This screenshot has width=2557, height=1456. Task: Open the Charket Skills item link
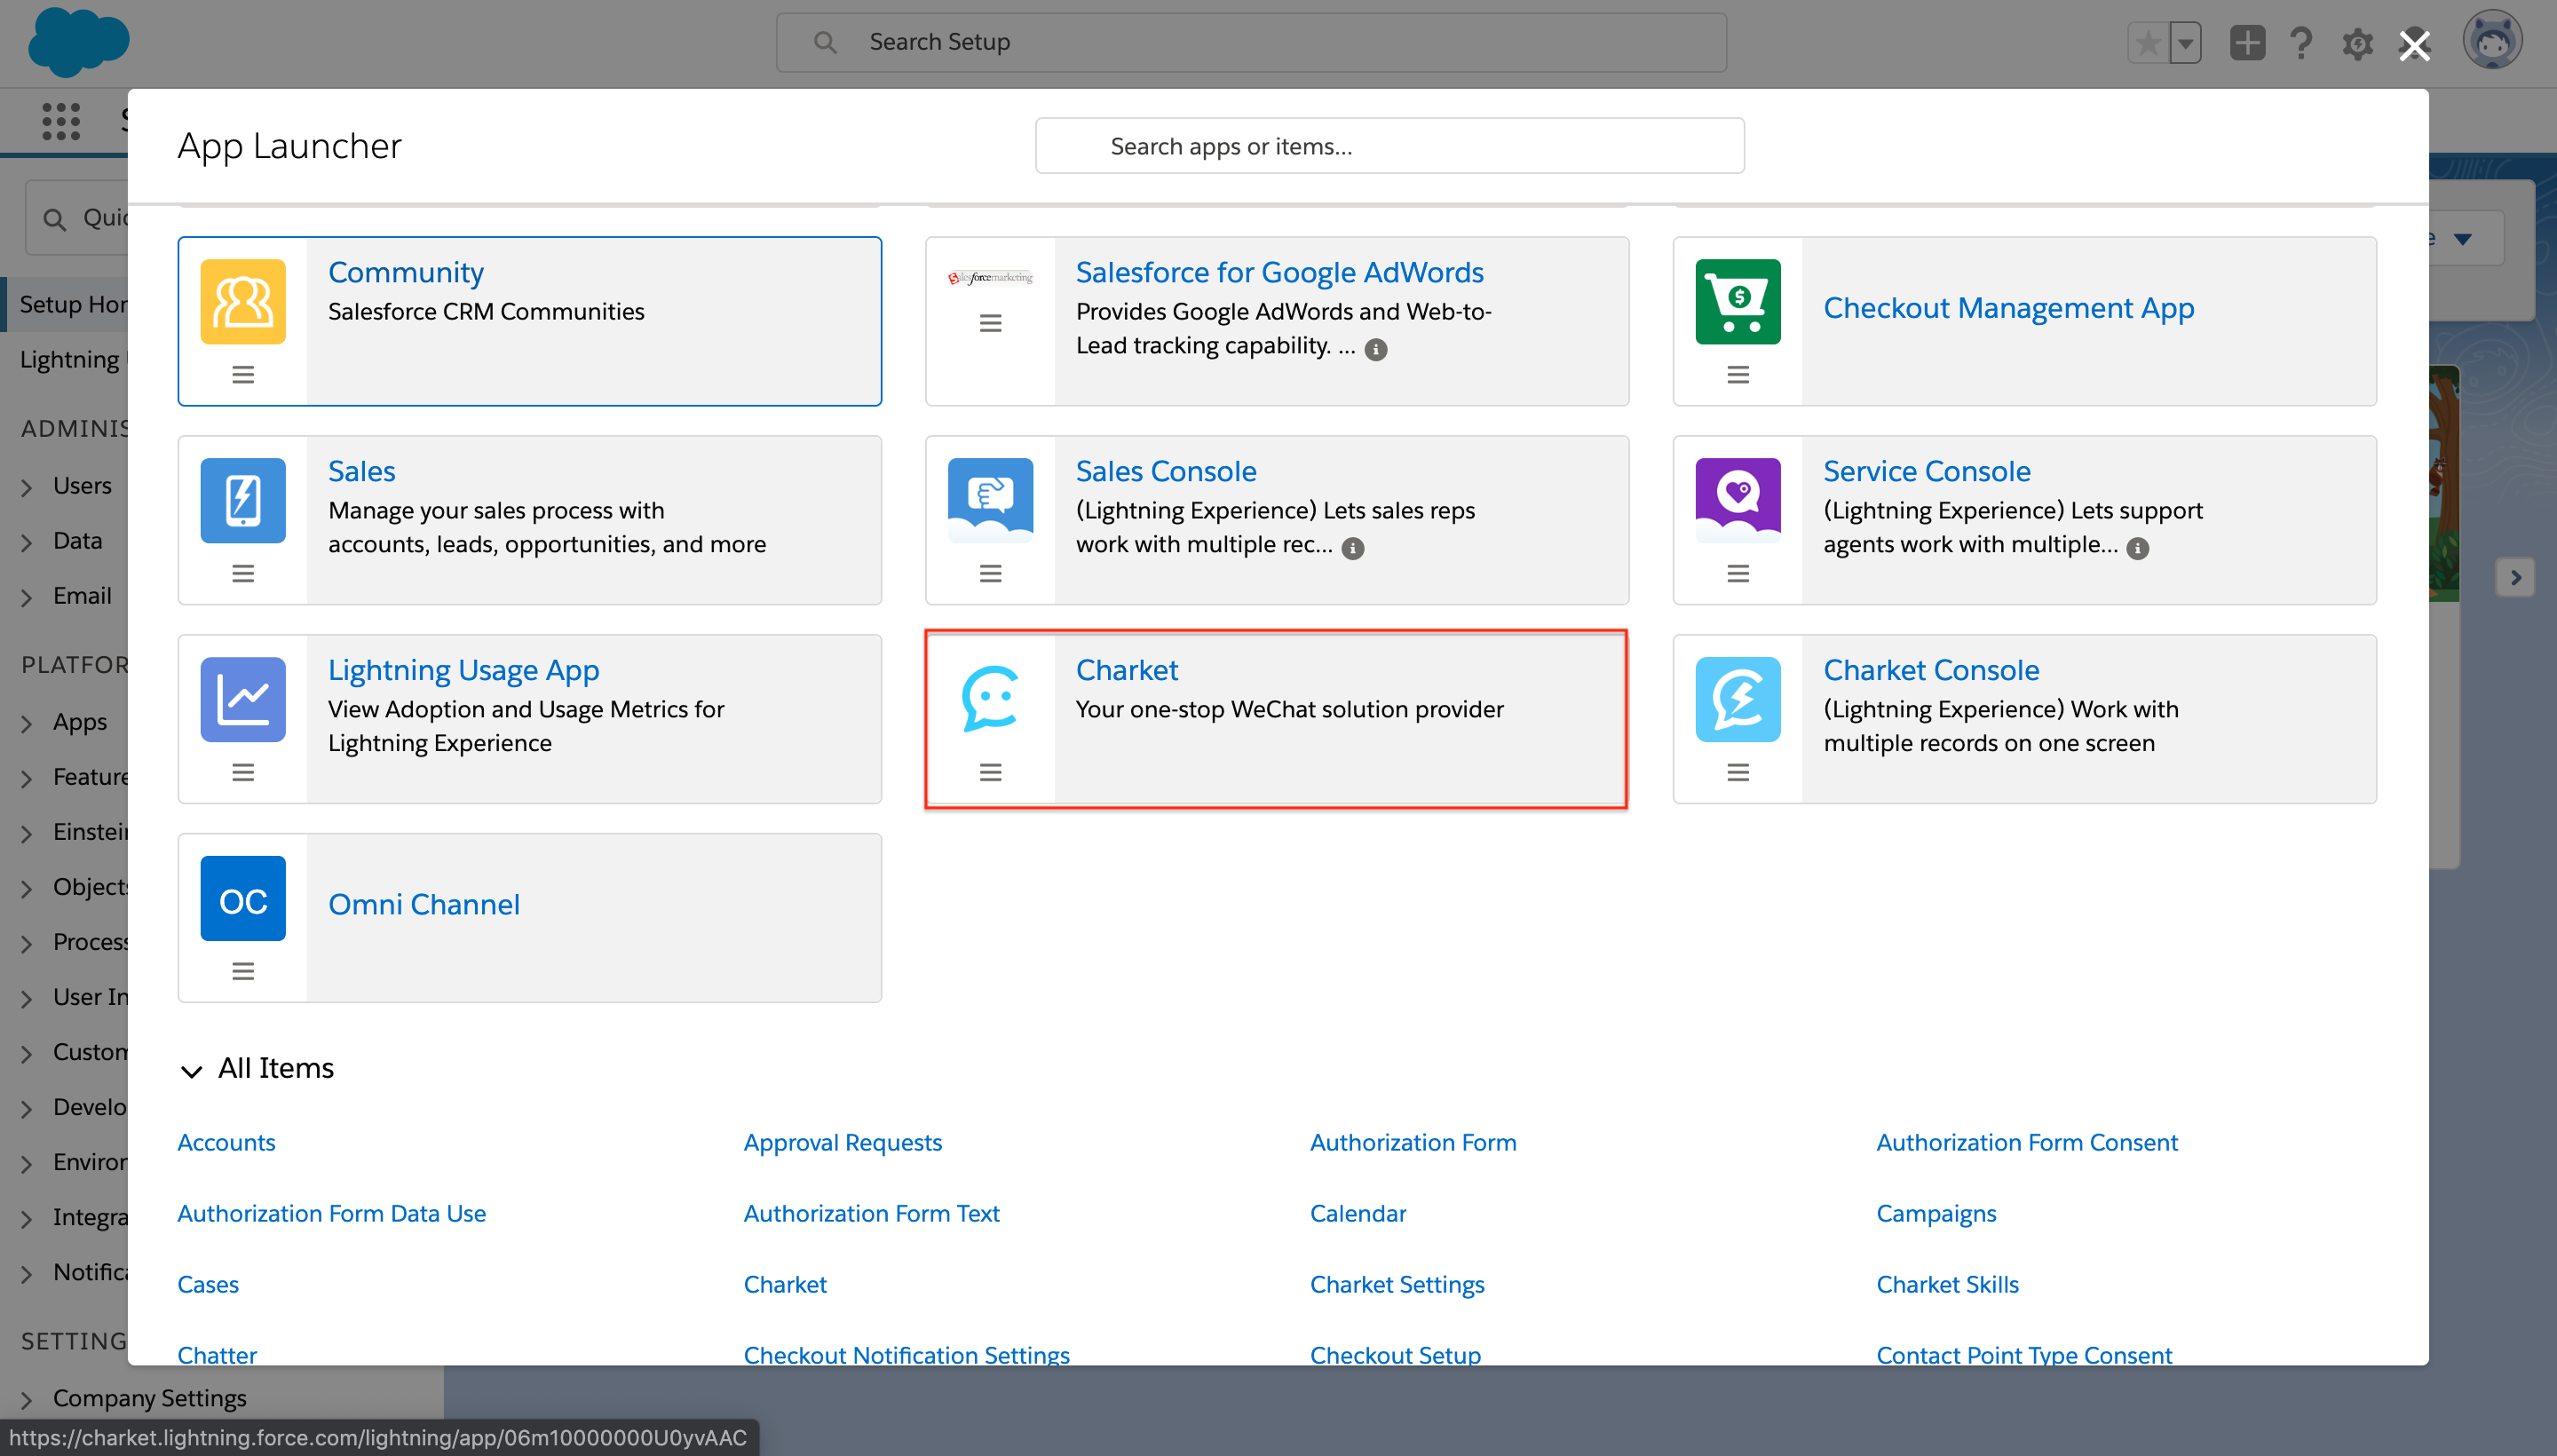click(x=1946, y=1284)
